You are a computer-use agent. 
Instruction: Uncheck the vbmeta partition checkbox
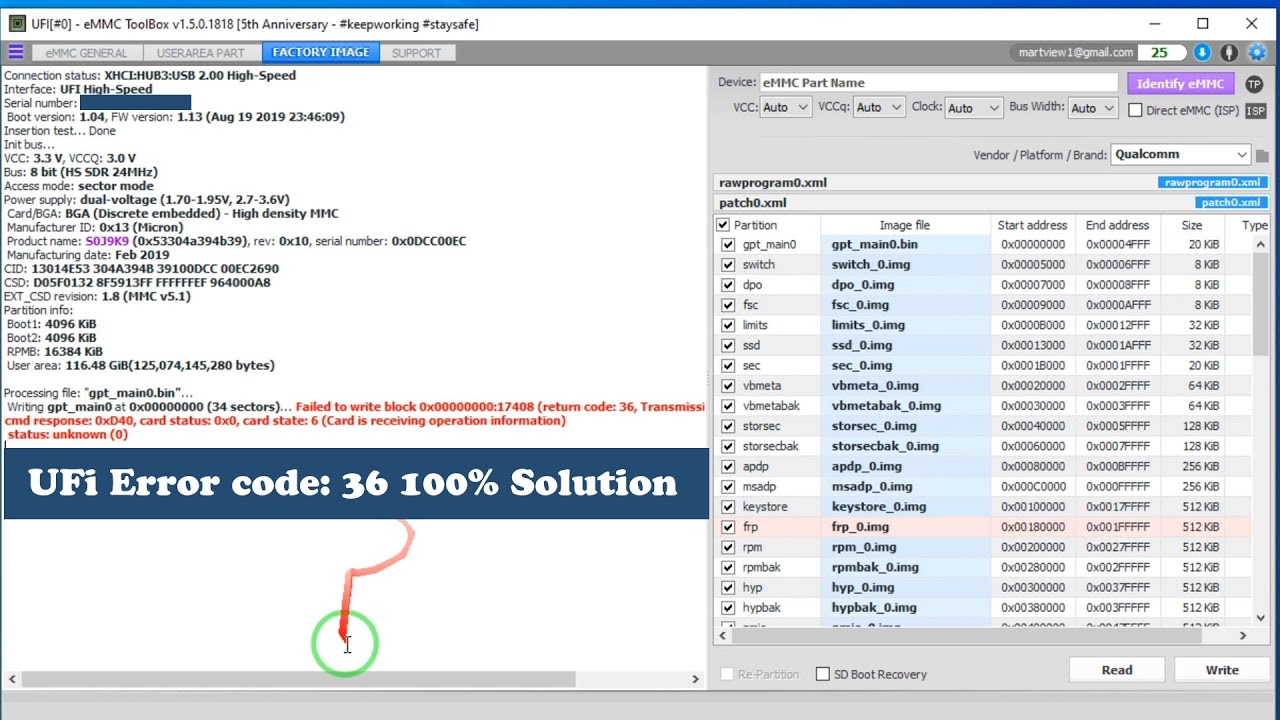click(x=728, y=386)
